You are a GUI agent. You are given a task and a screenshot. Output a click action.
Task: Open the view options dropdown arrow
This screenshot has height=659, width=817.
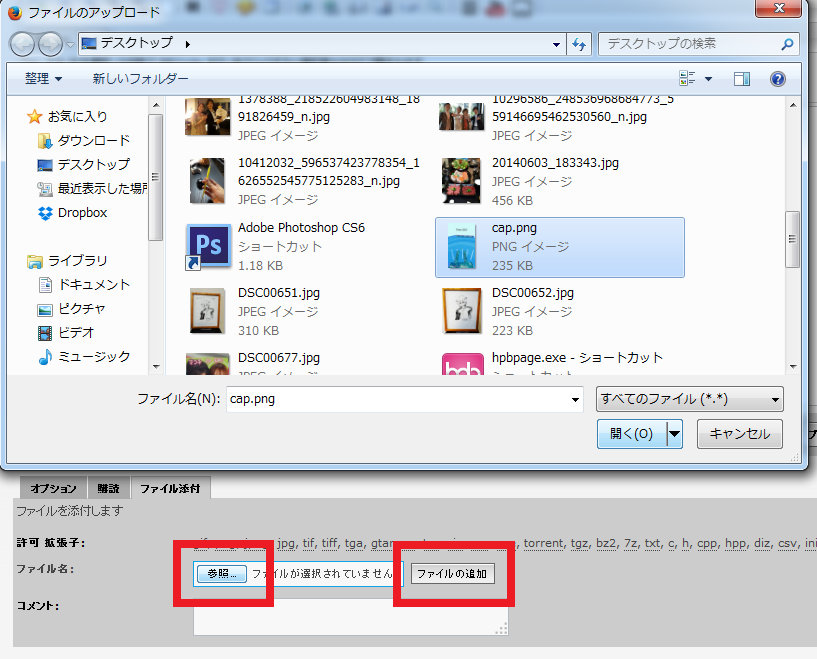(709, 79)
